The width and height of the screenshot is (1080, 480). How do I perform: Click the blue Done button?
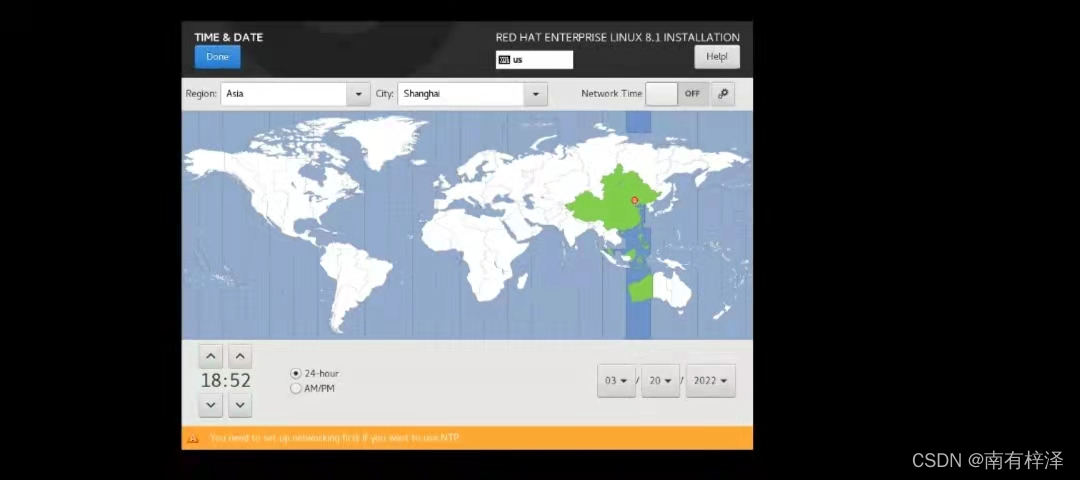218,57
